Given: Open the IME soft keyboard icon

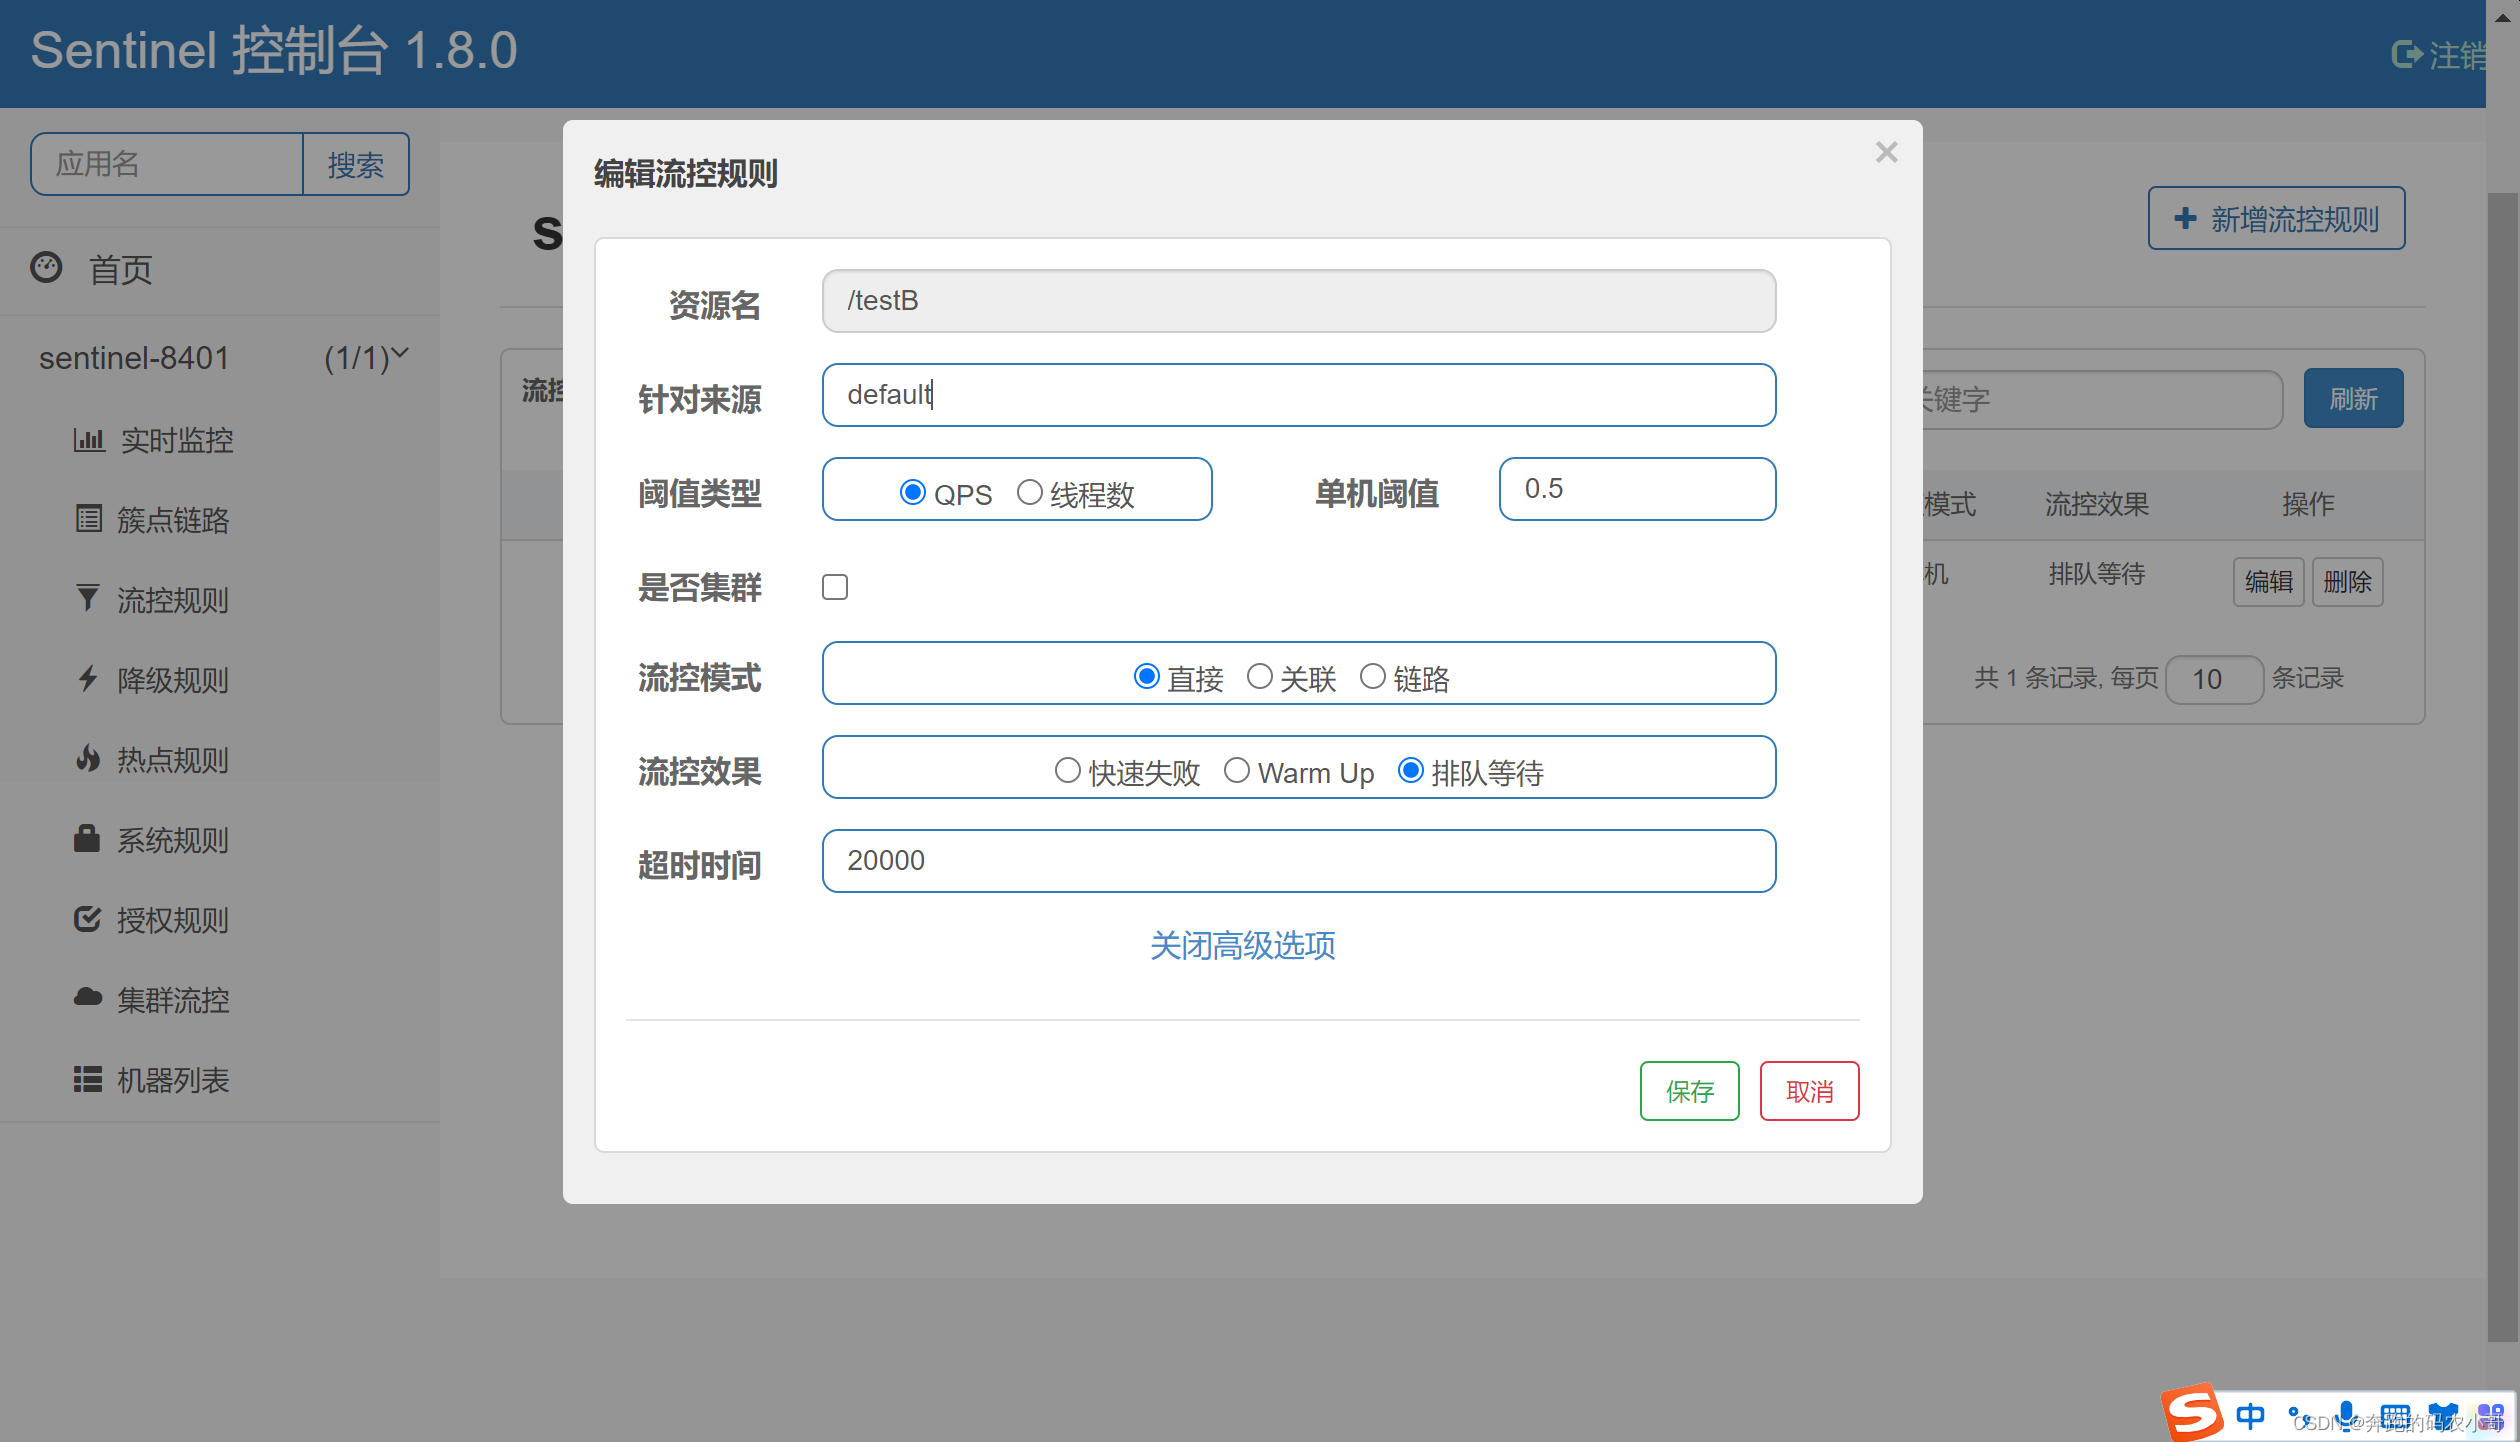Looking at the screenshot, I should coord(2395,1416).
